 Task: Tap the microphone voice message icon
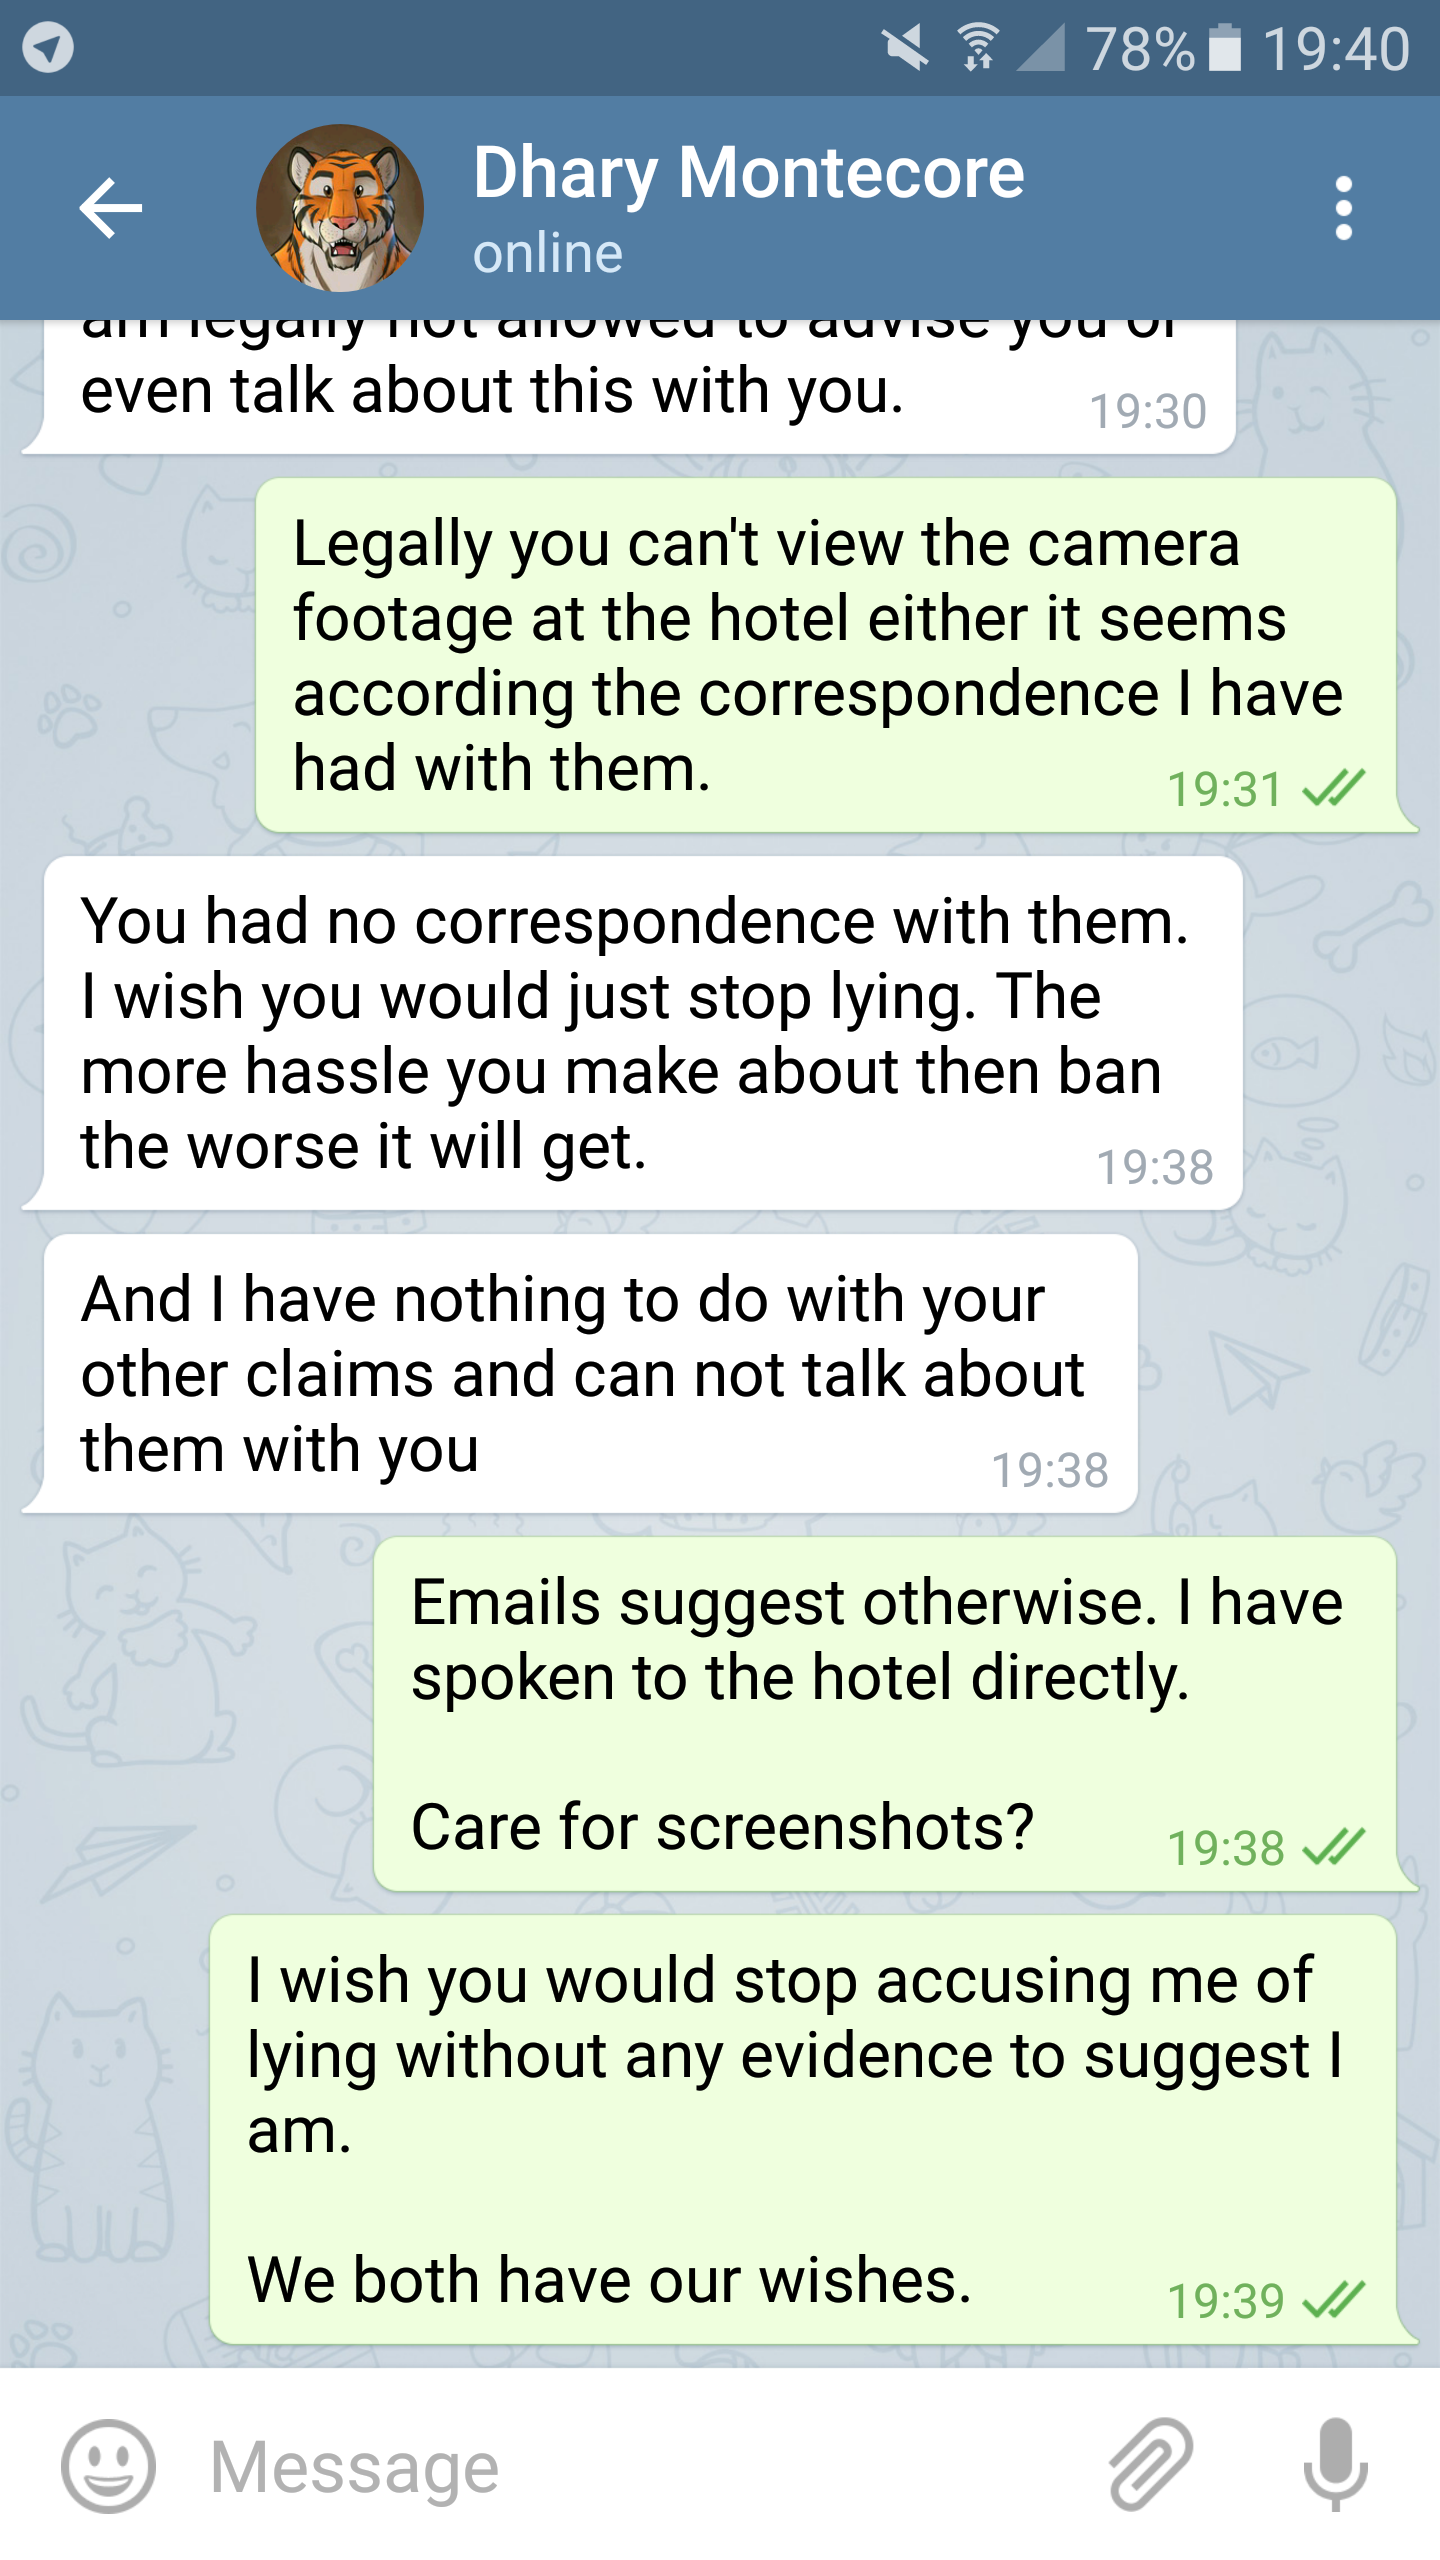(1335, 2464)
